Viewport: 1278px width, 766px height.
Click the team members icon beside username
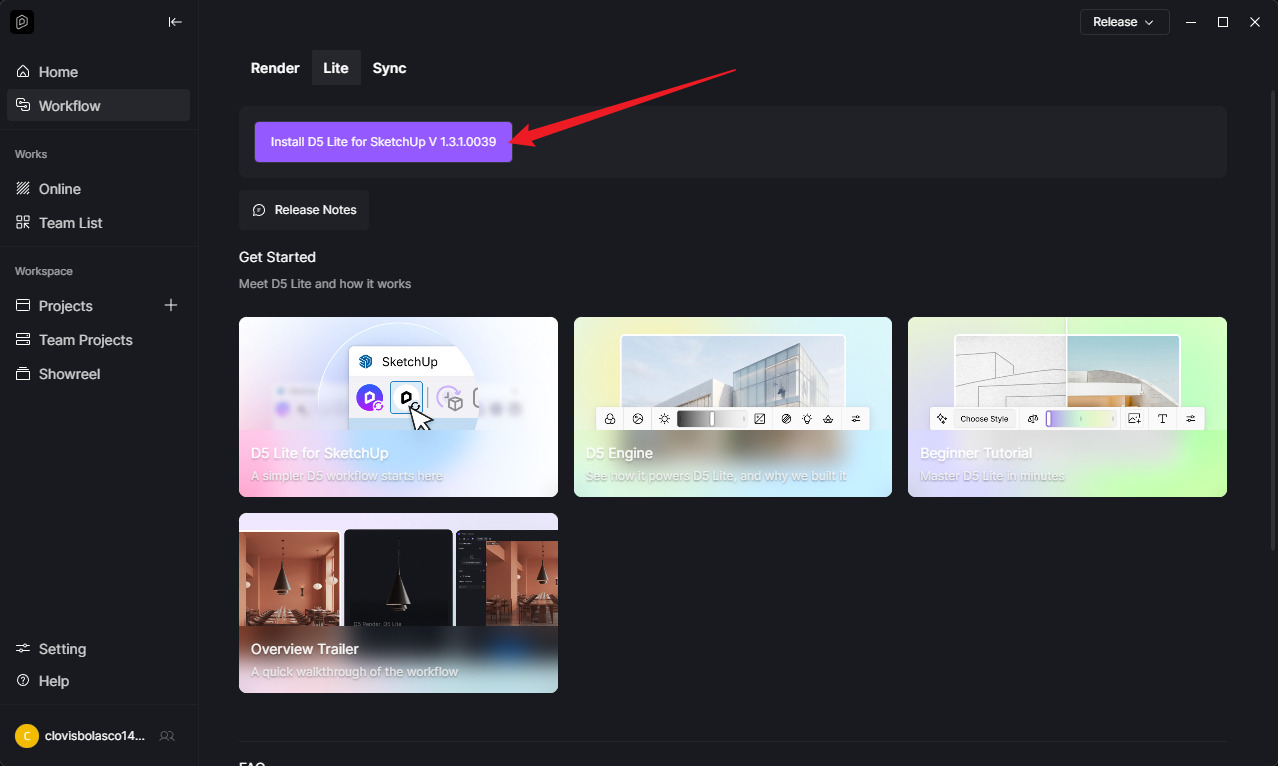click(167, 736)
